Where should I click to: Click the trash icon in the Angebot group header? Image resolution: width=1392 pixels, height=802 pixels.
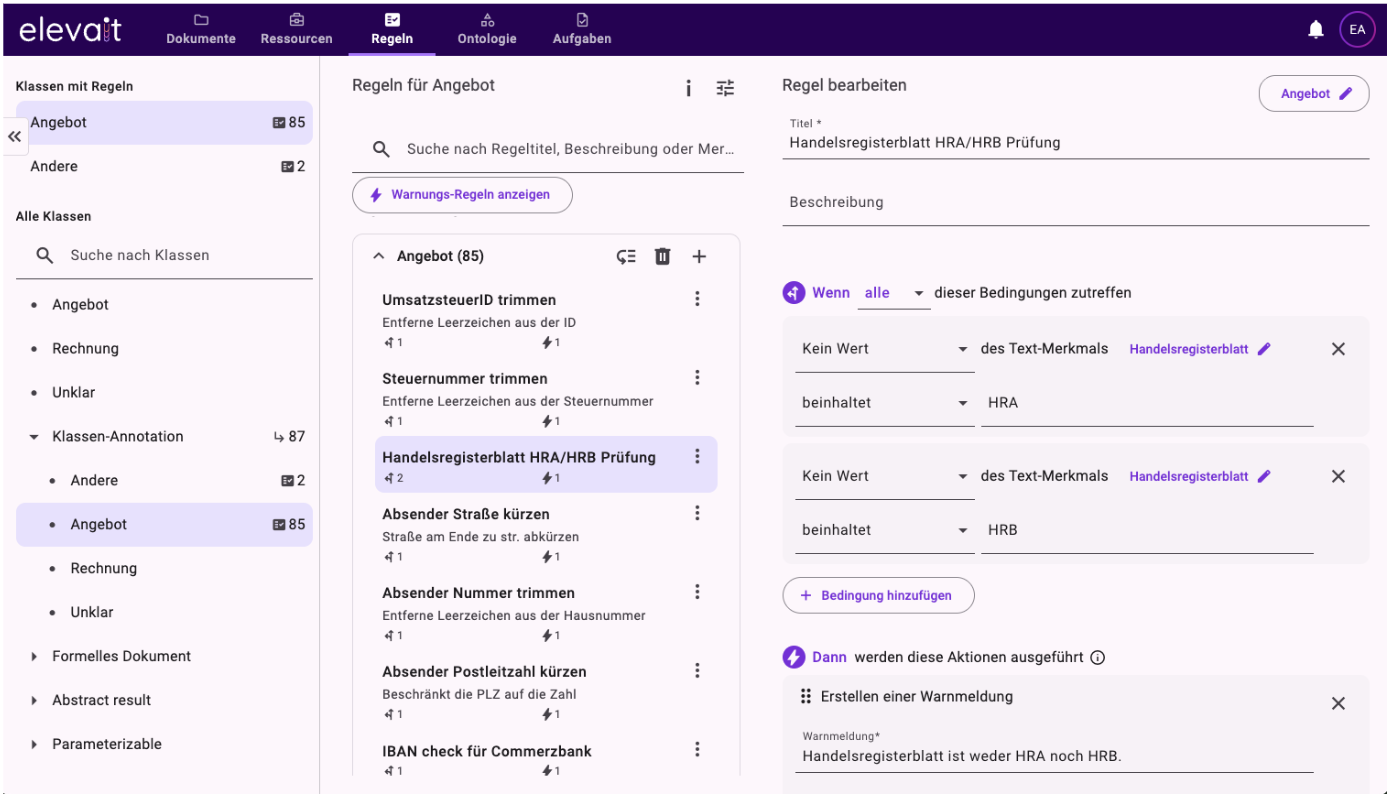662,256
